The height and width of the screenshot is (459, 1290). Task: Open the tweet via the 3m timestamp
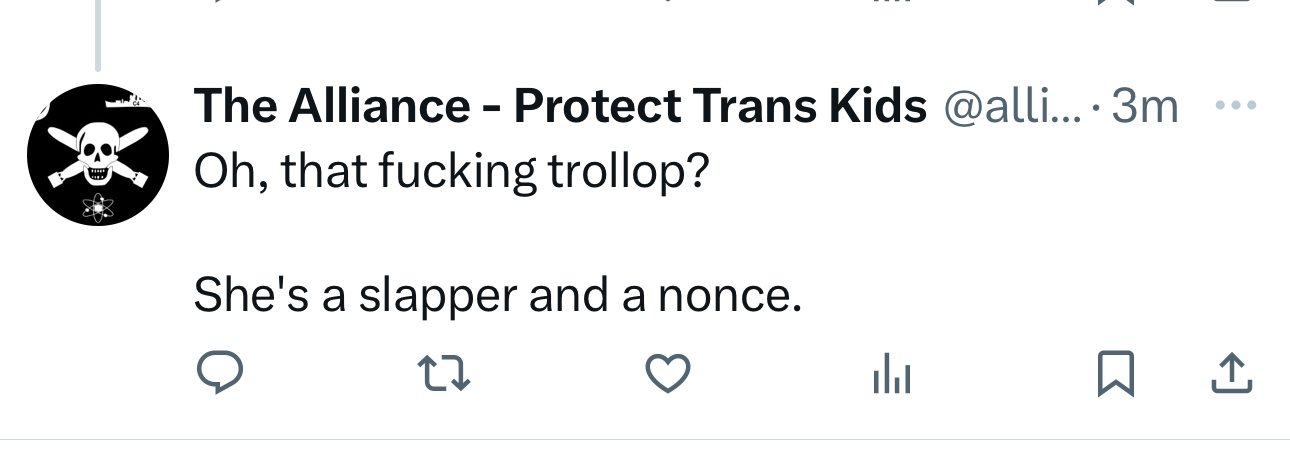coord(1145,106)
